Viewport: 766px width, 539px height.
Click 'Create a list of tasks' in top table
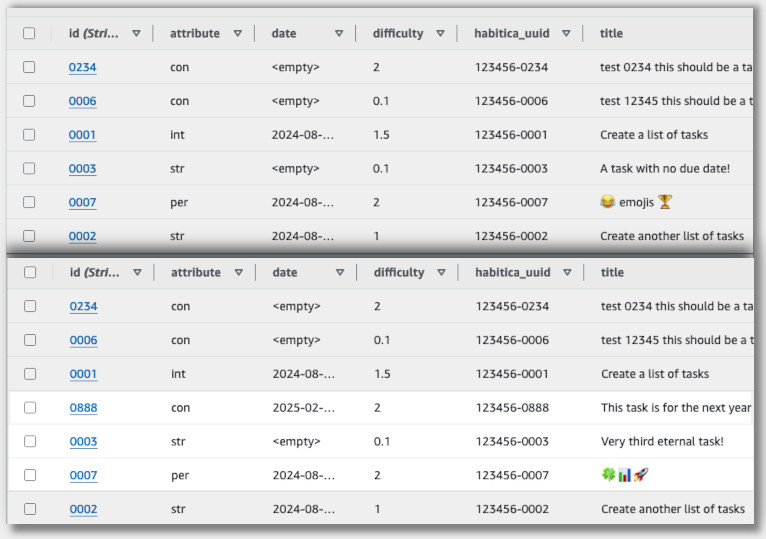click(x=654, y=134)
